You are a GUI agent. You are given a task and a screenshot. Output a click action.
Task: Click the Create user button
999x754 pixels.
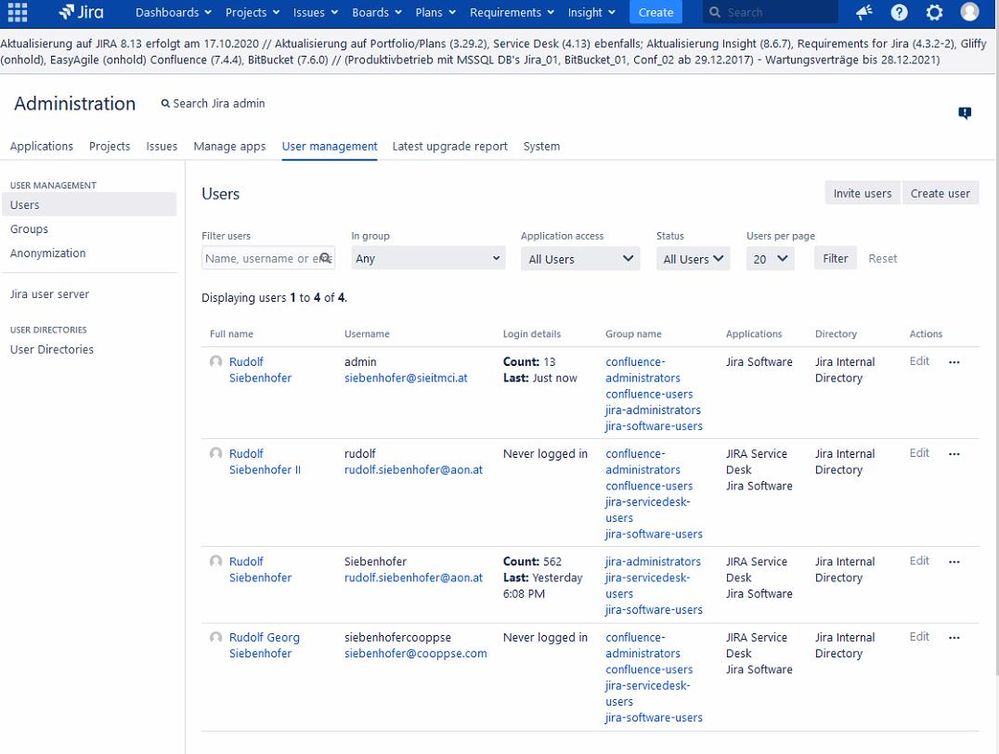940,193
